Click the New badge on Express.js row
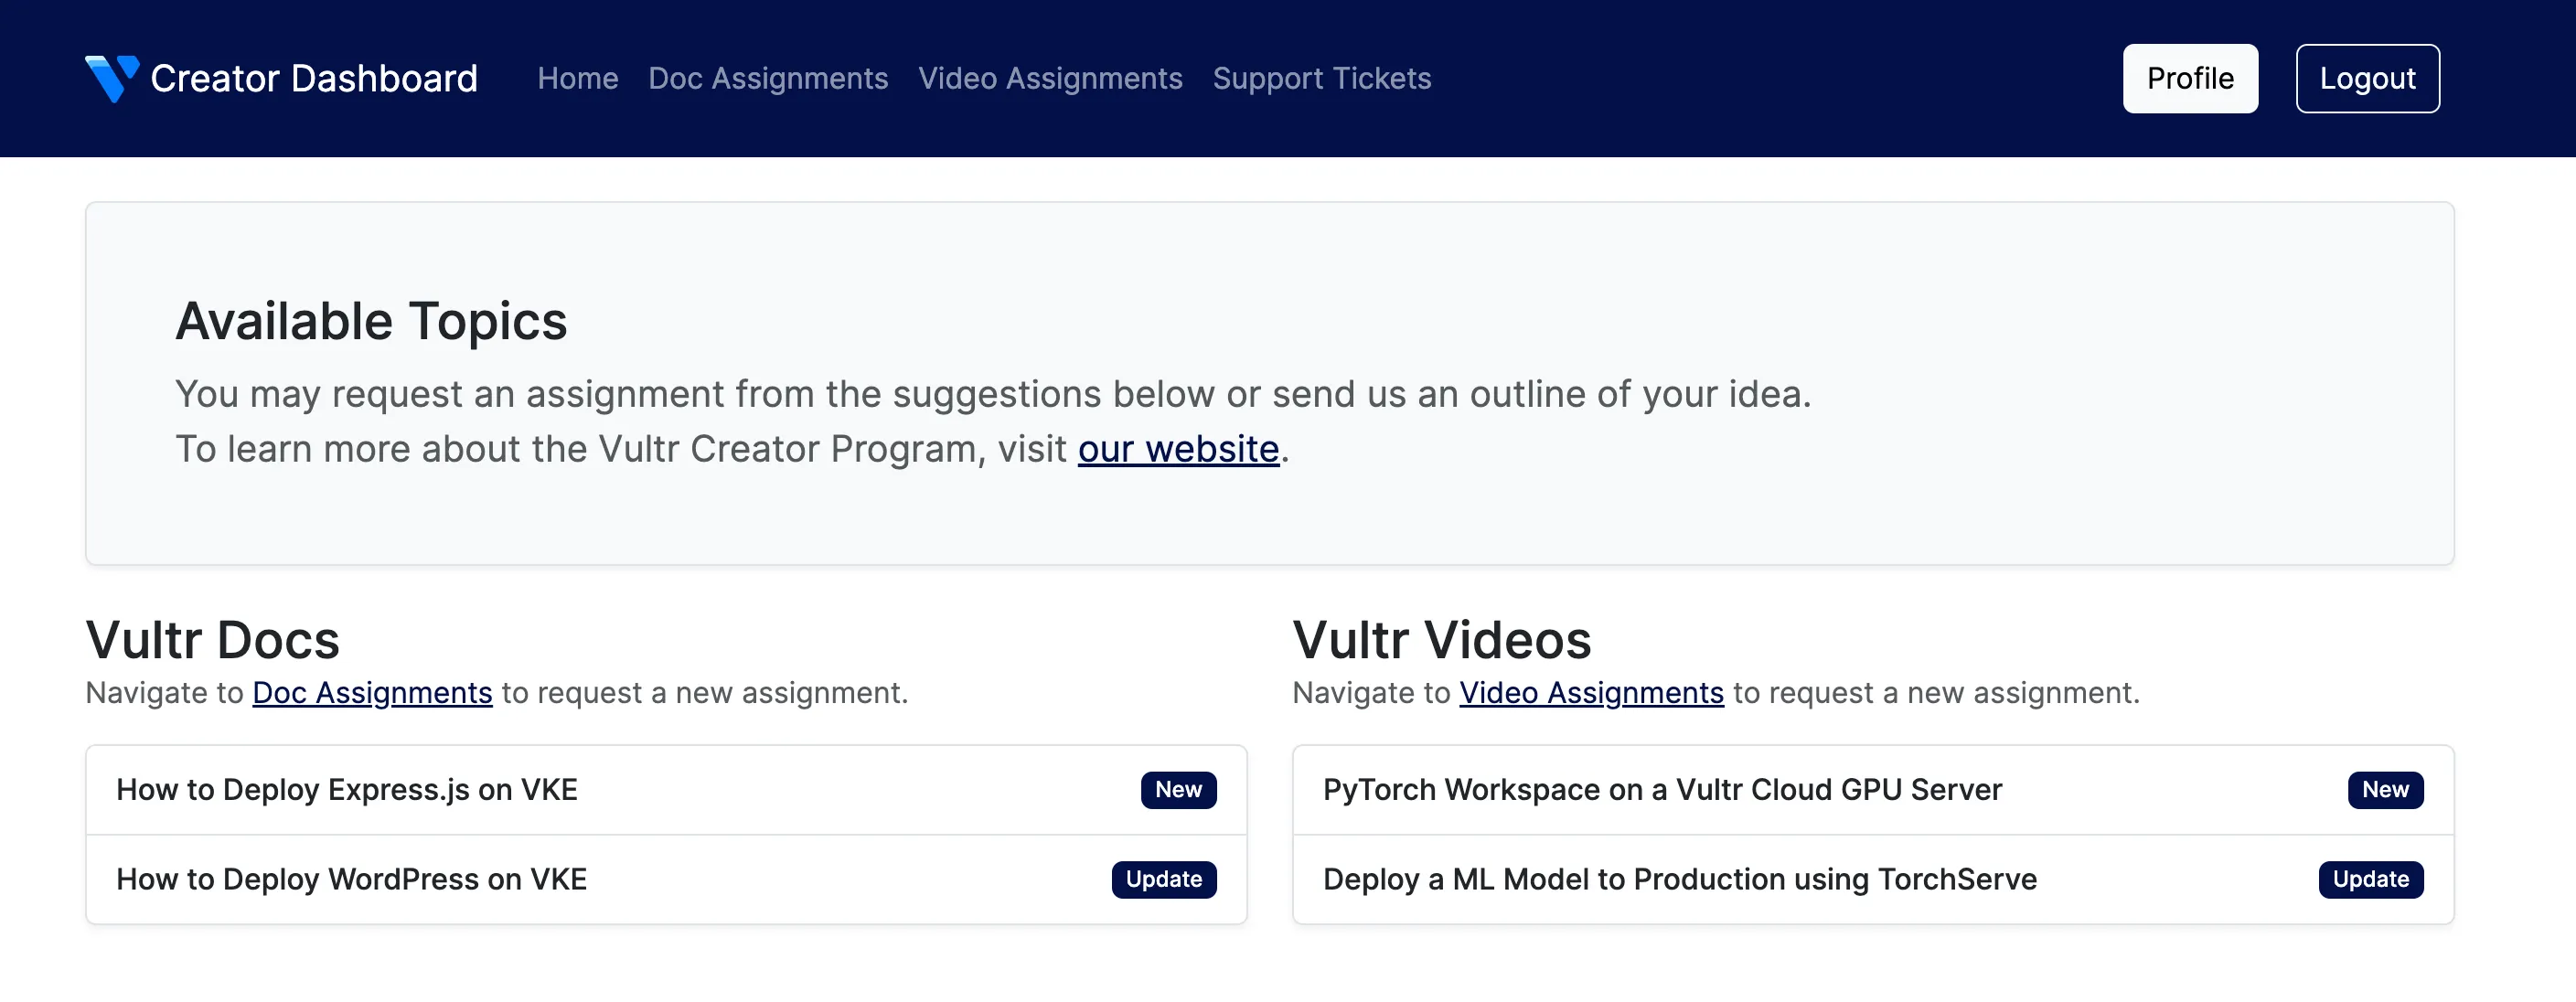Viewport: 2576px width, 1002px height. click(x=1178, y=790)
